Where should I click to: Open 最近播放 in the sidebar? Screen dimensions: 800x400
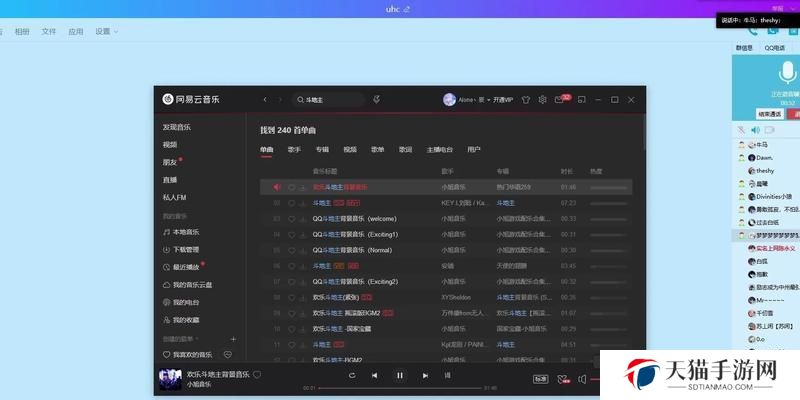coord(186,267)
